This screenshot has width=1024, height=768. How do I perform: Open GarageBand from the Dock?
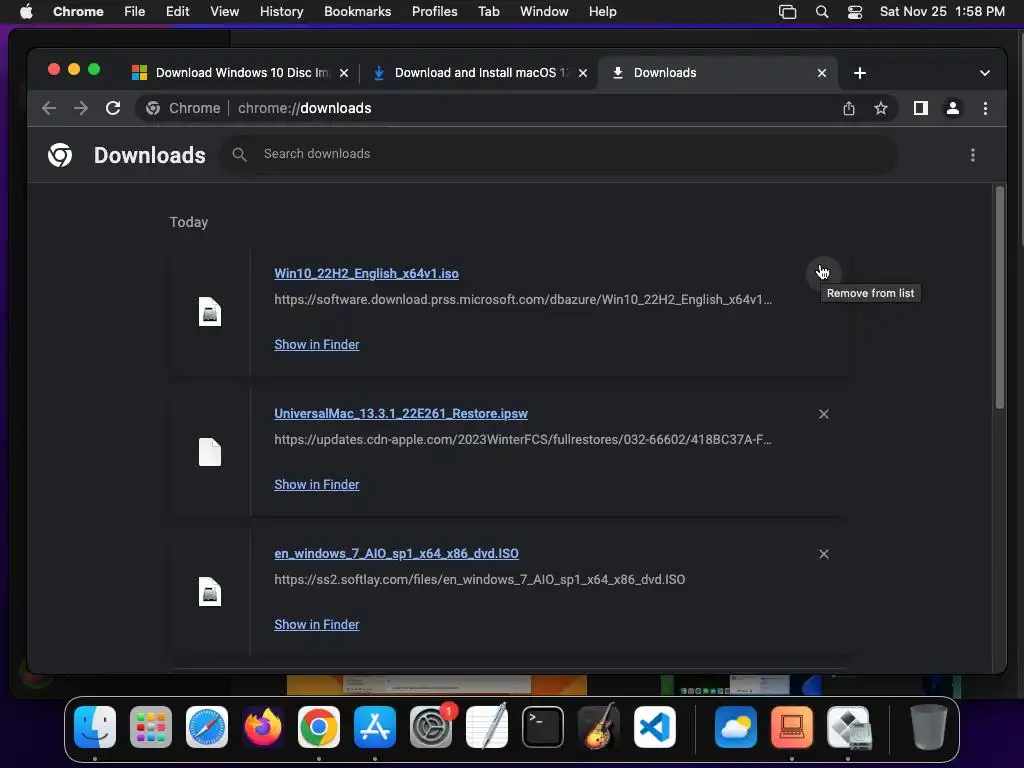pos(599,727)
